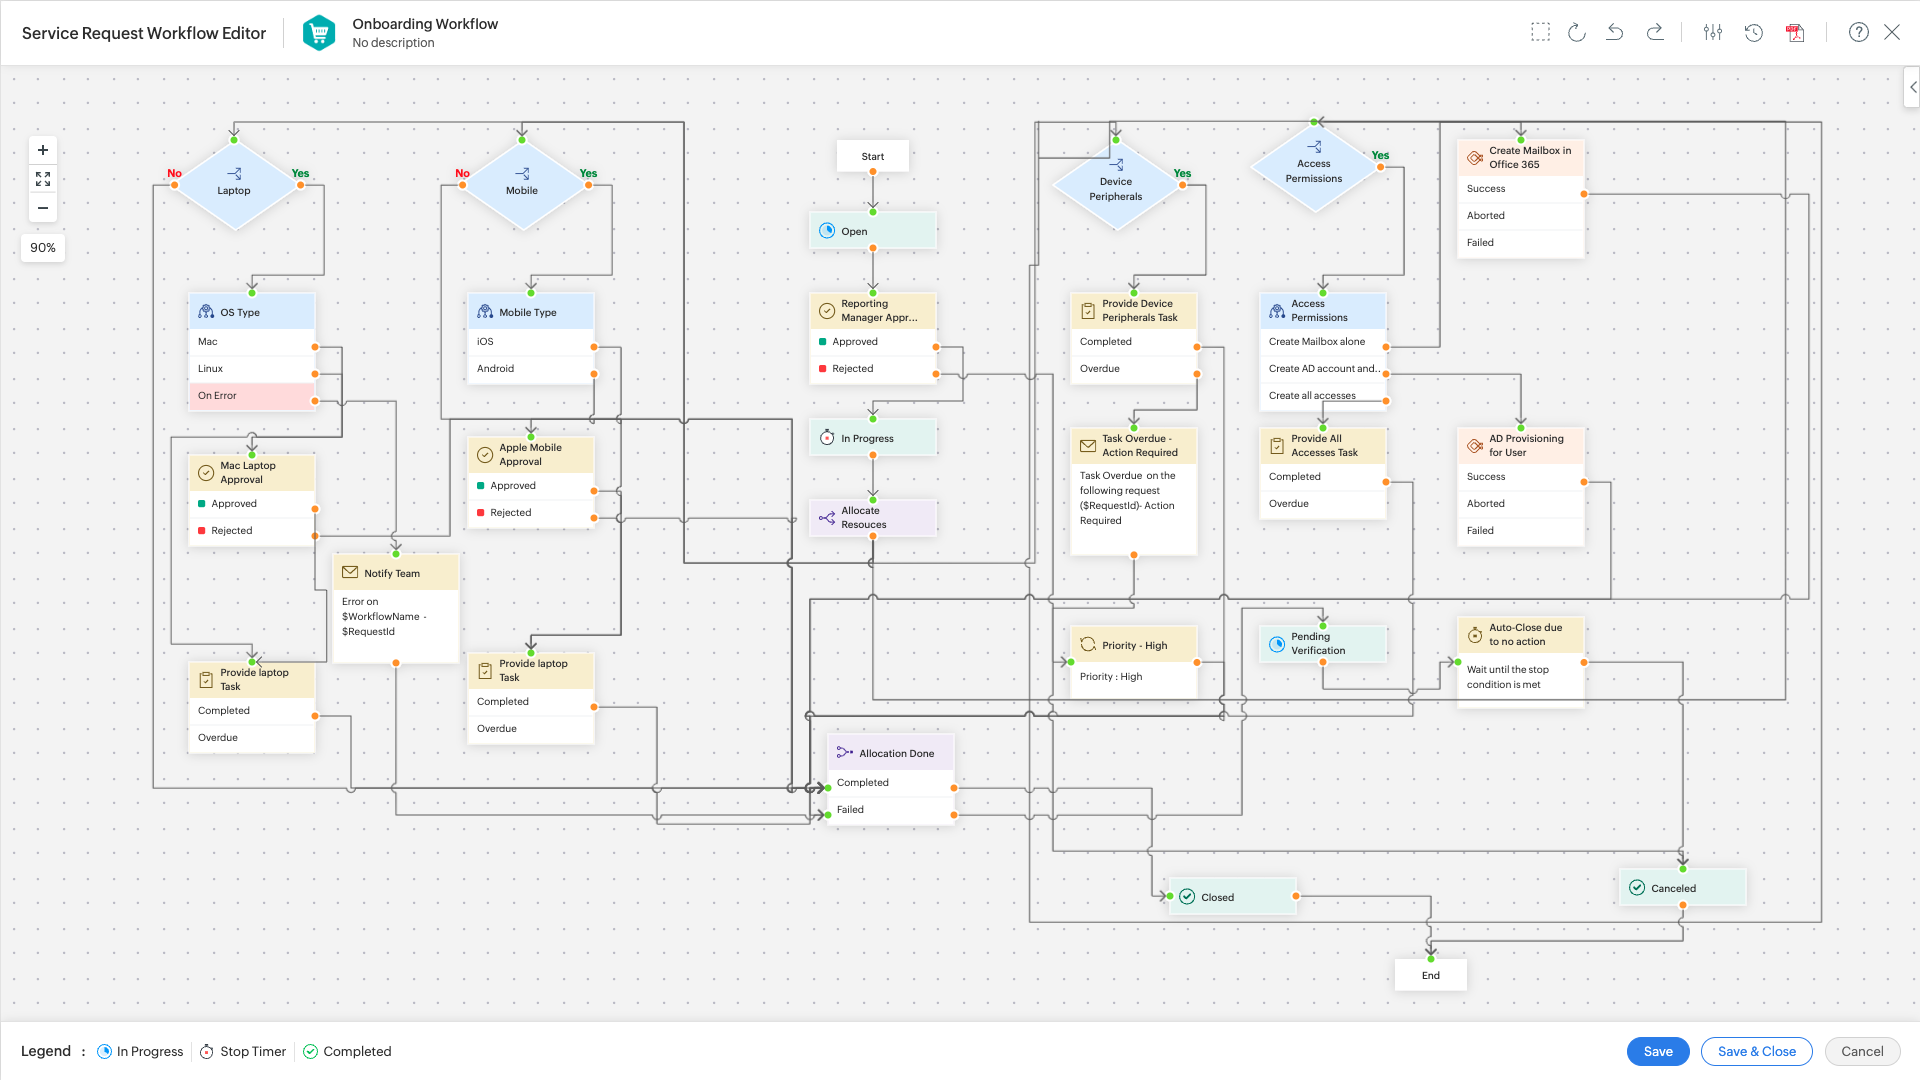Open the workflow version history clock icon
The height and width of the screenshot is (1080, 1920).
point(1754,33)
